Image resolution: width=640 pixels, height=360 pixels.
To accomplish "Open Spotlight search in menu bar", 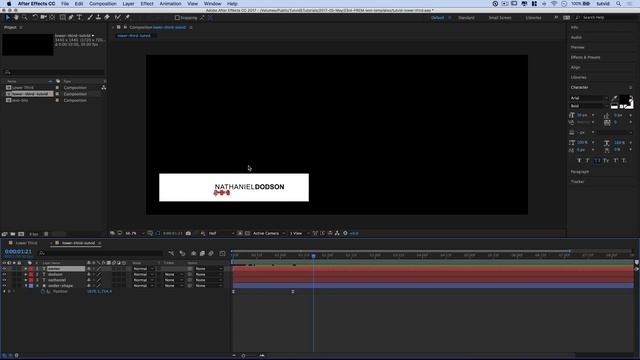I will (x=619, y=4).
